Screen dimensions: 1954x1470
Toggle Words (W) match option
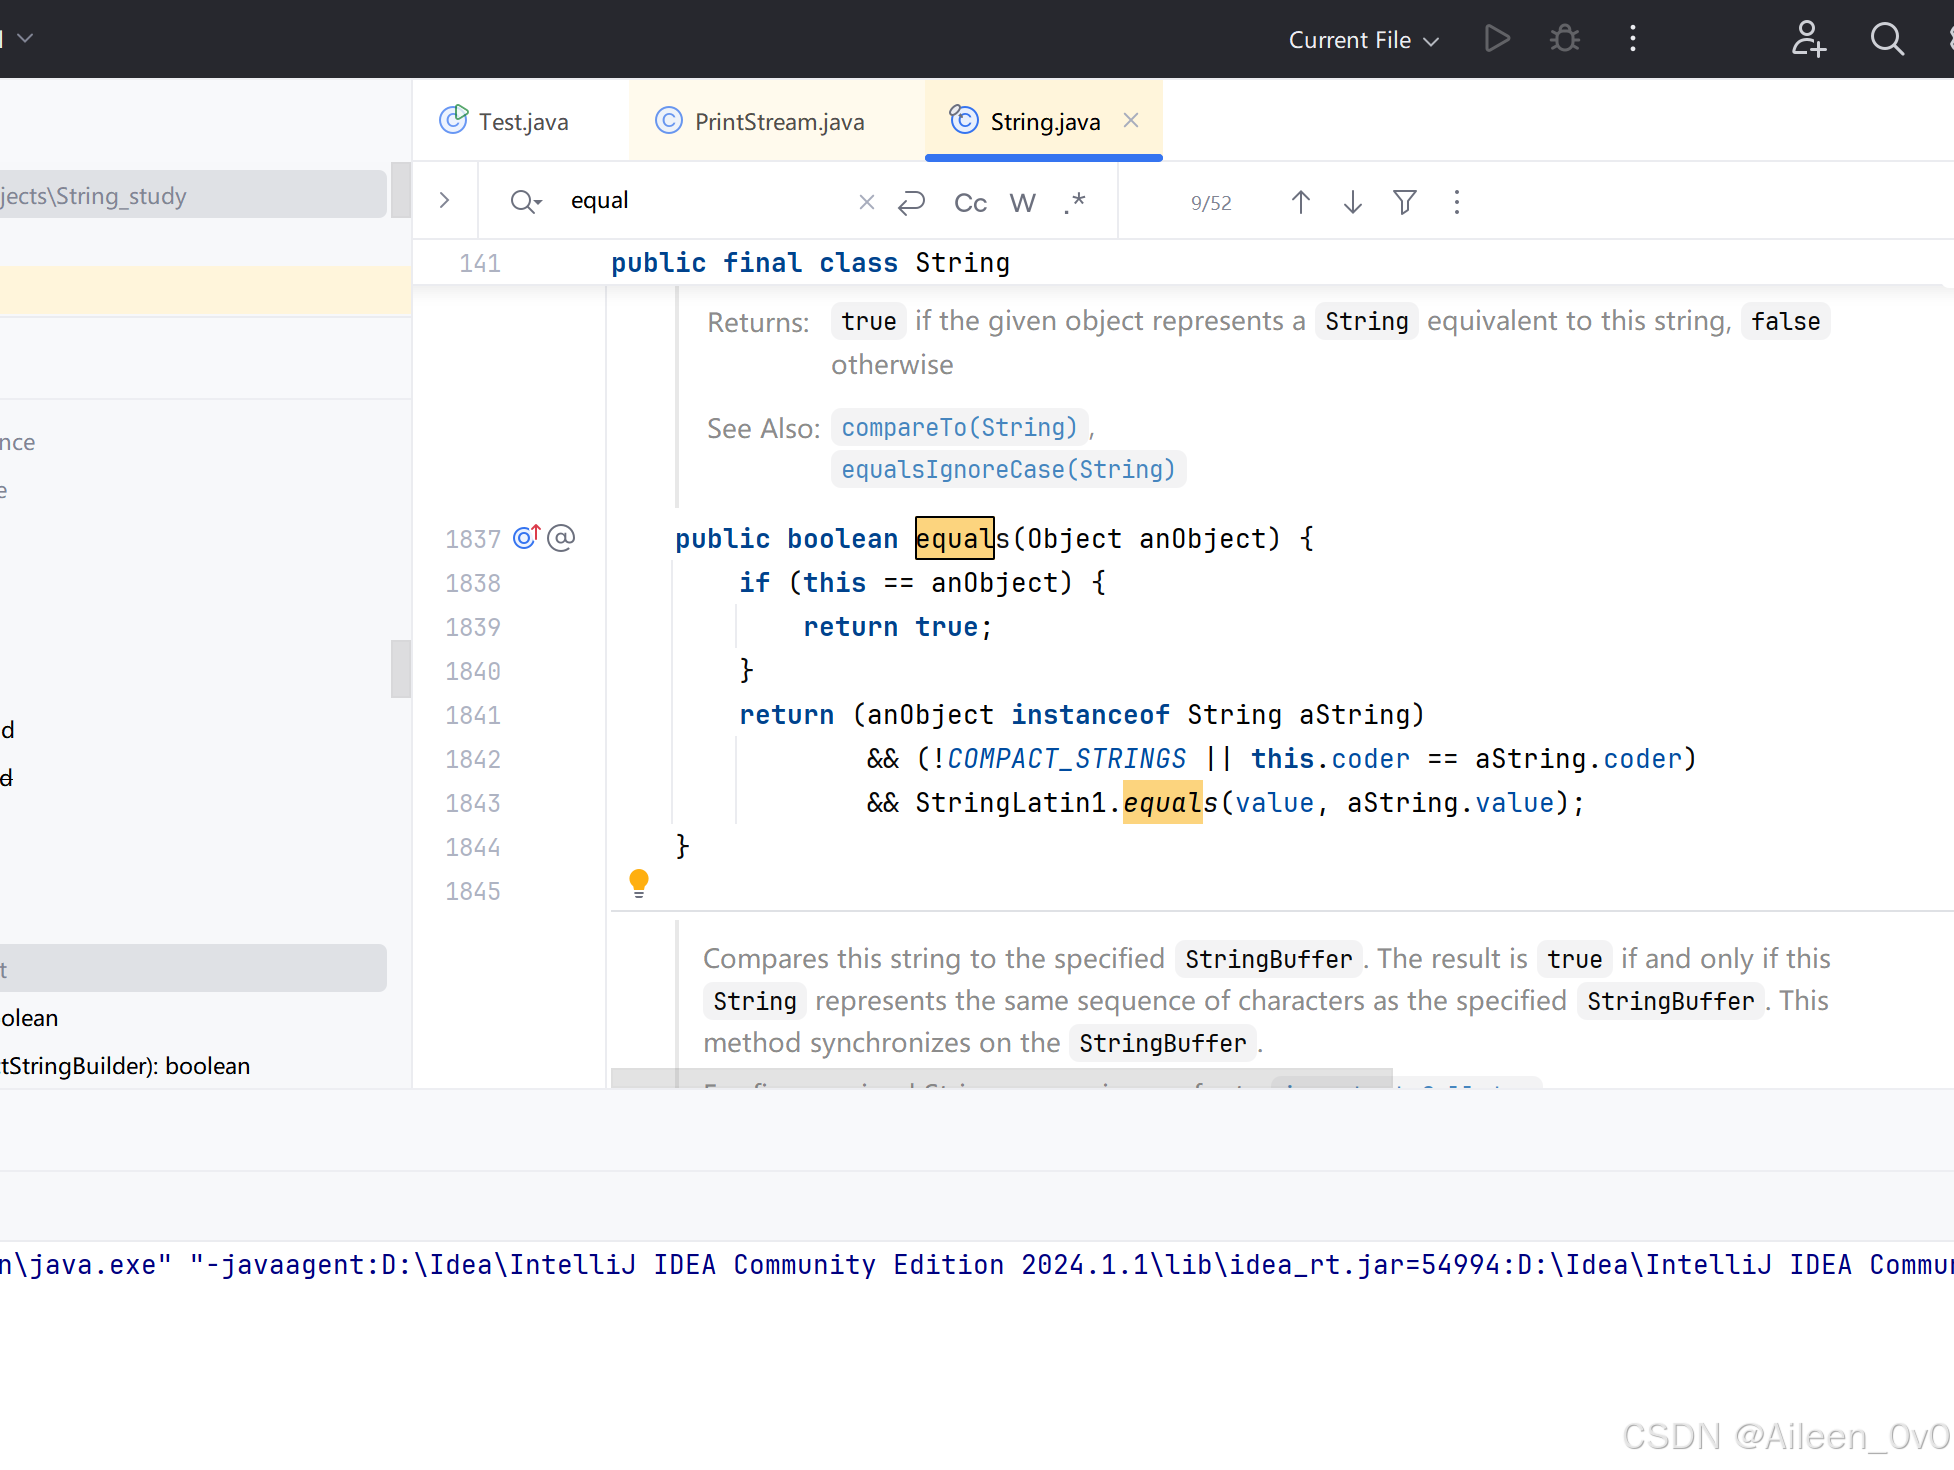[x=1022, y=203]
